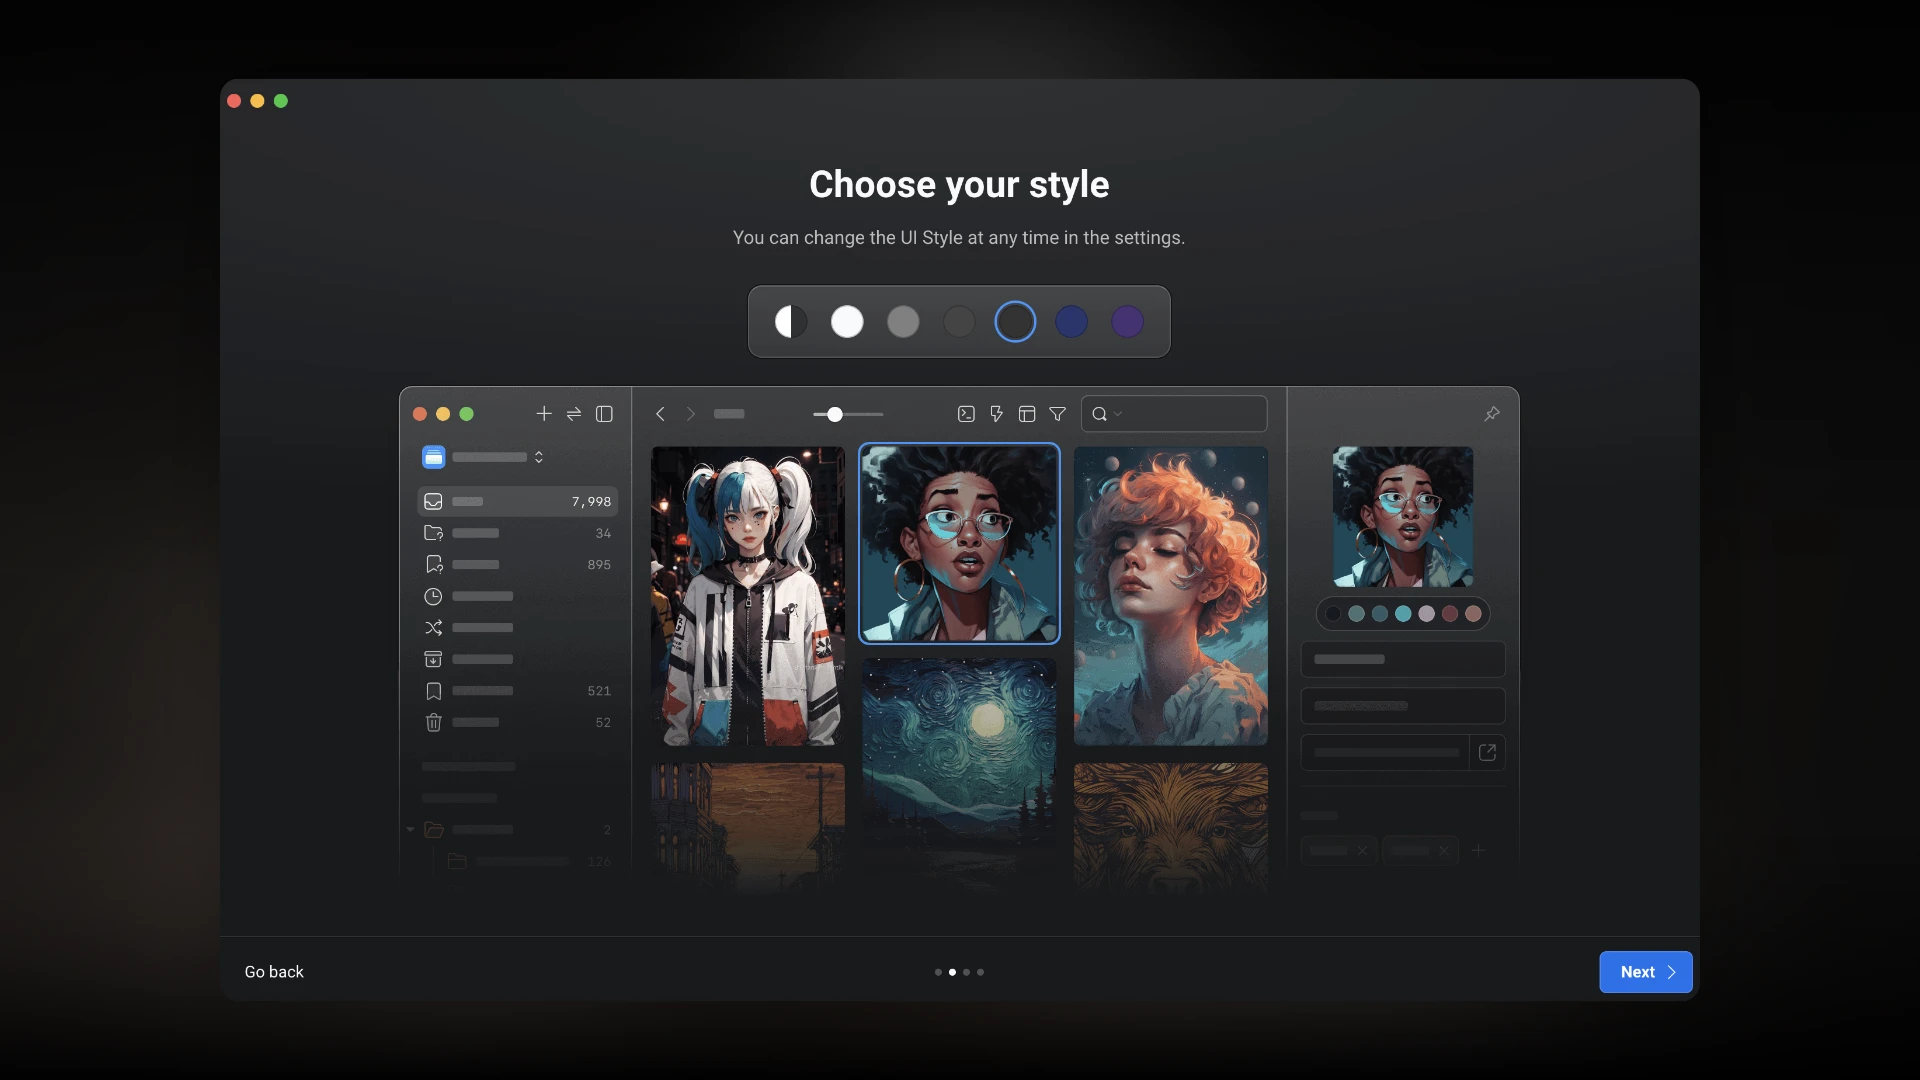Open the sunset street scene thumbnail
Viewport: 1920px width, 1080px height.
(x=748, y=827)
